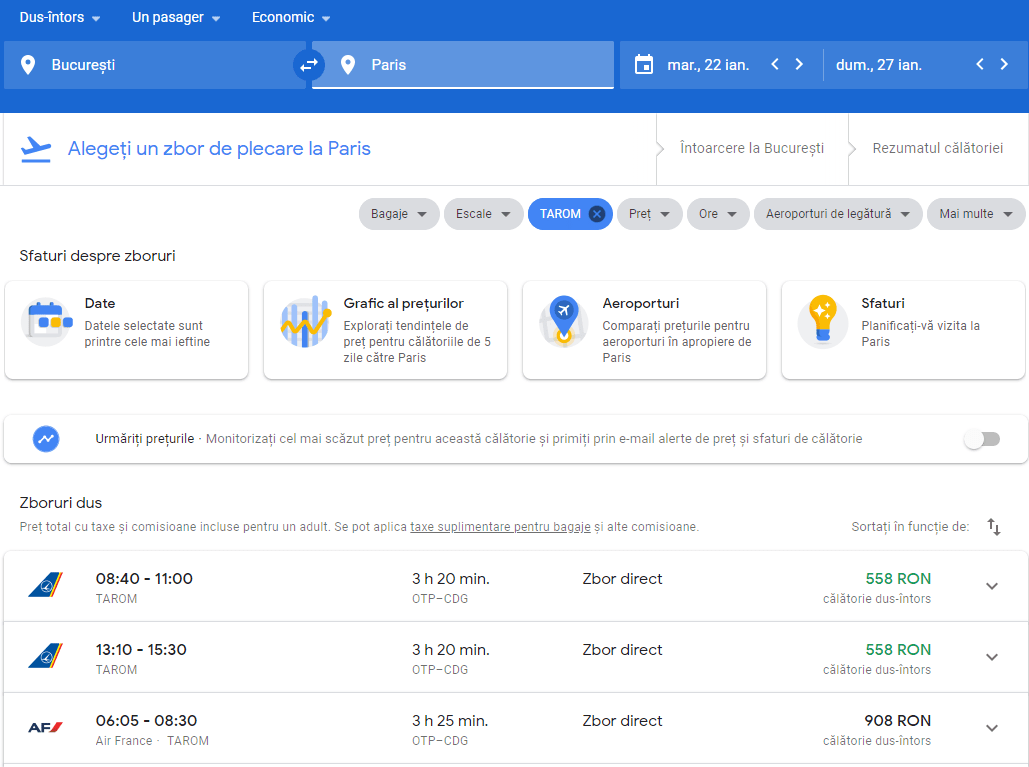Select the 13:10 - 15:30 flight time
This screenshot has width=1029, height=767.
pos(141,650)
